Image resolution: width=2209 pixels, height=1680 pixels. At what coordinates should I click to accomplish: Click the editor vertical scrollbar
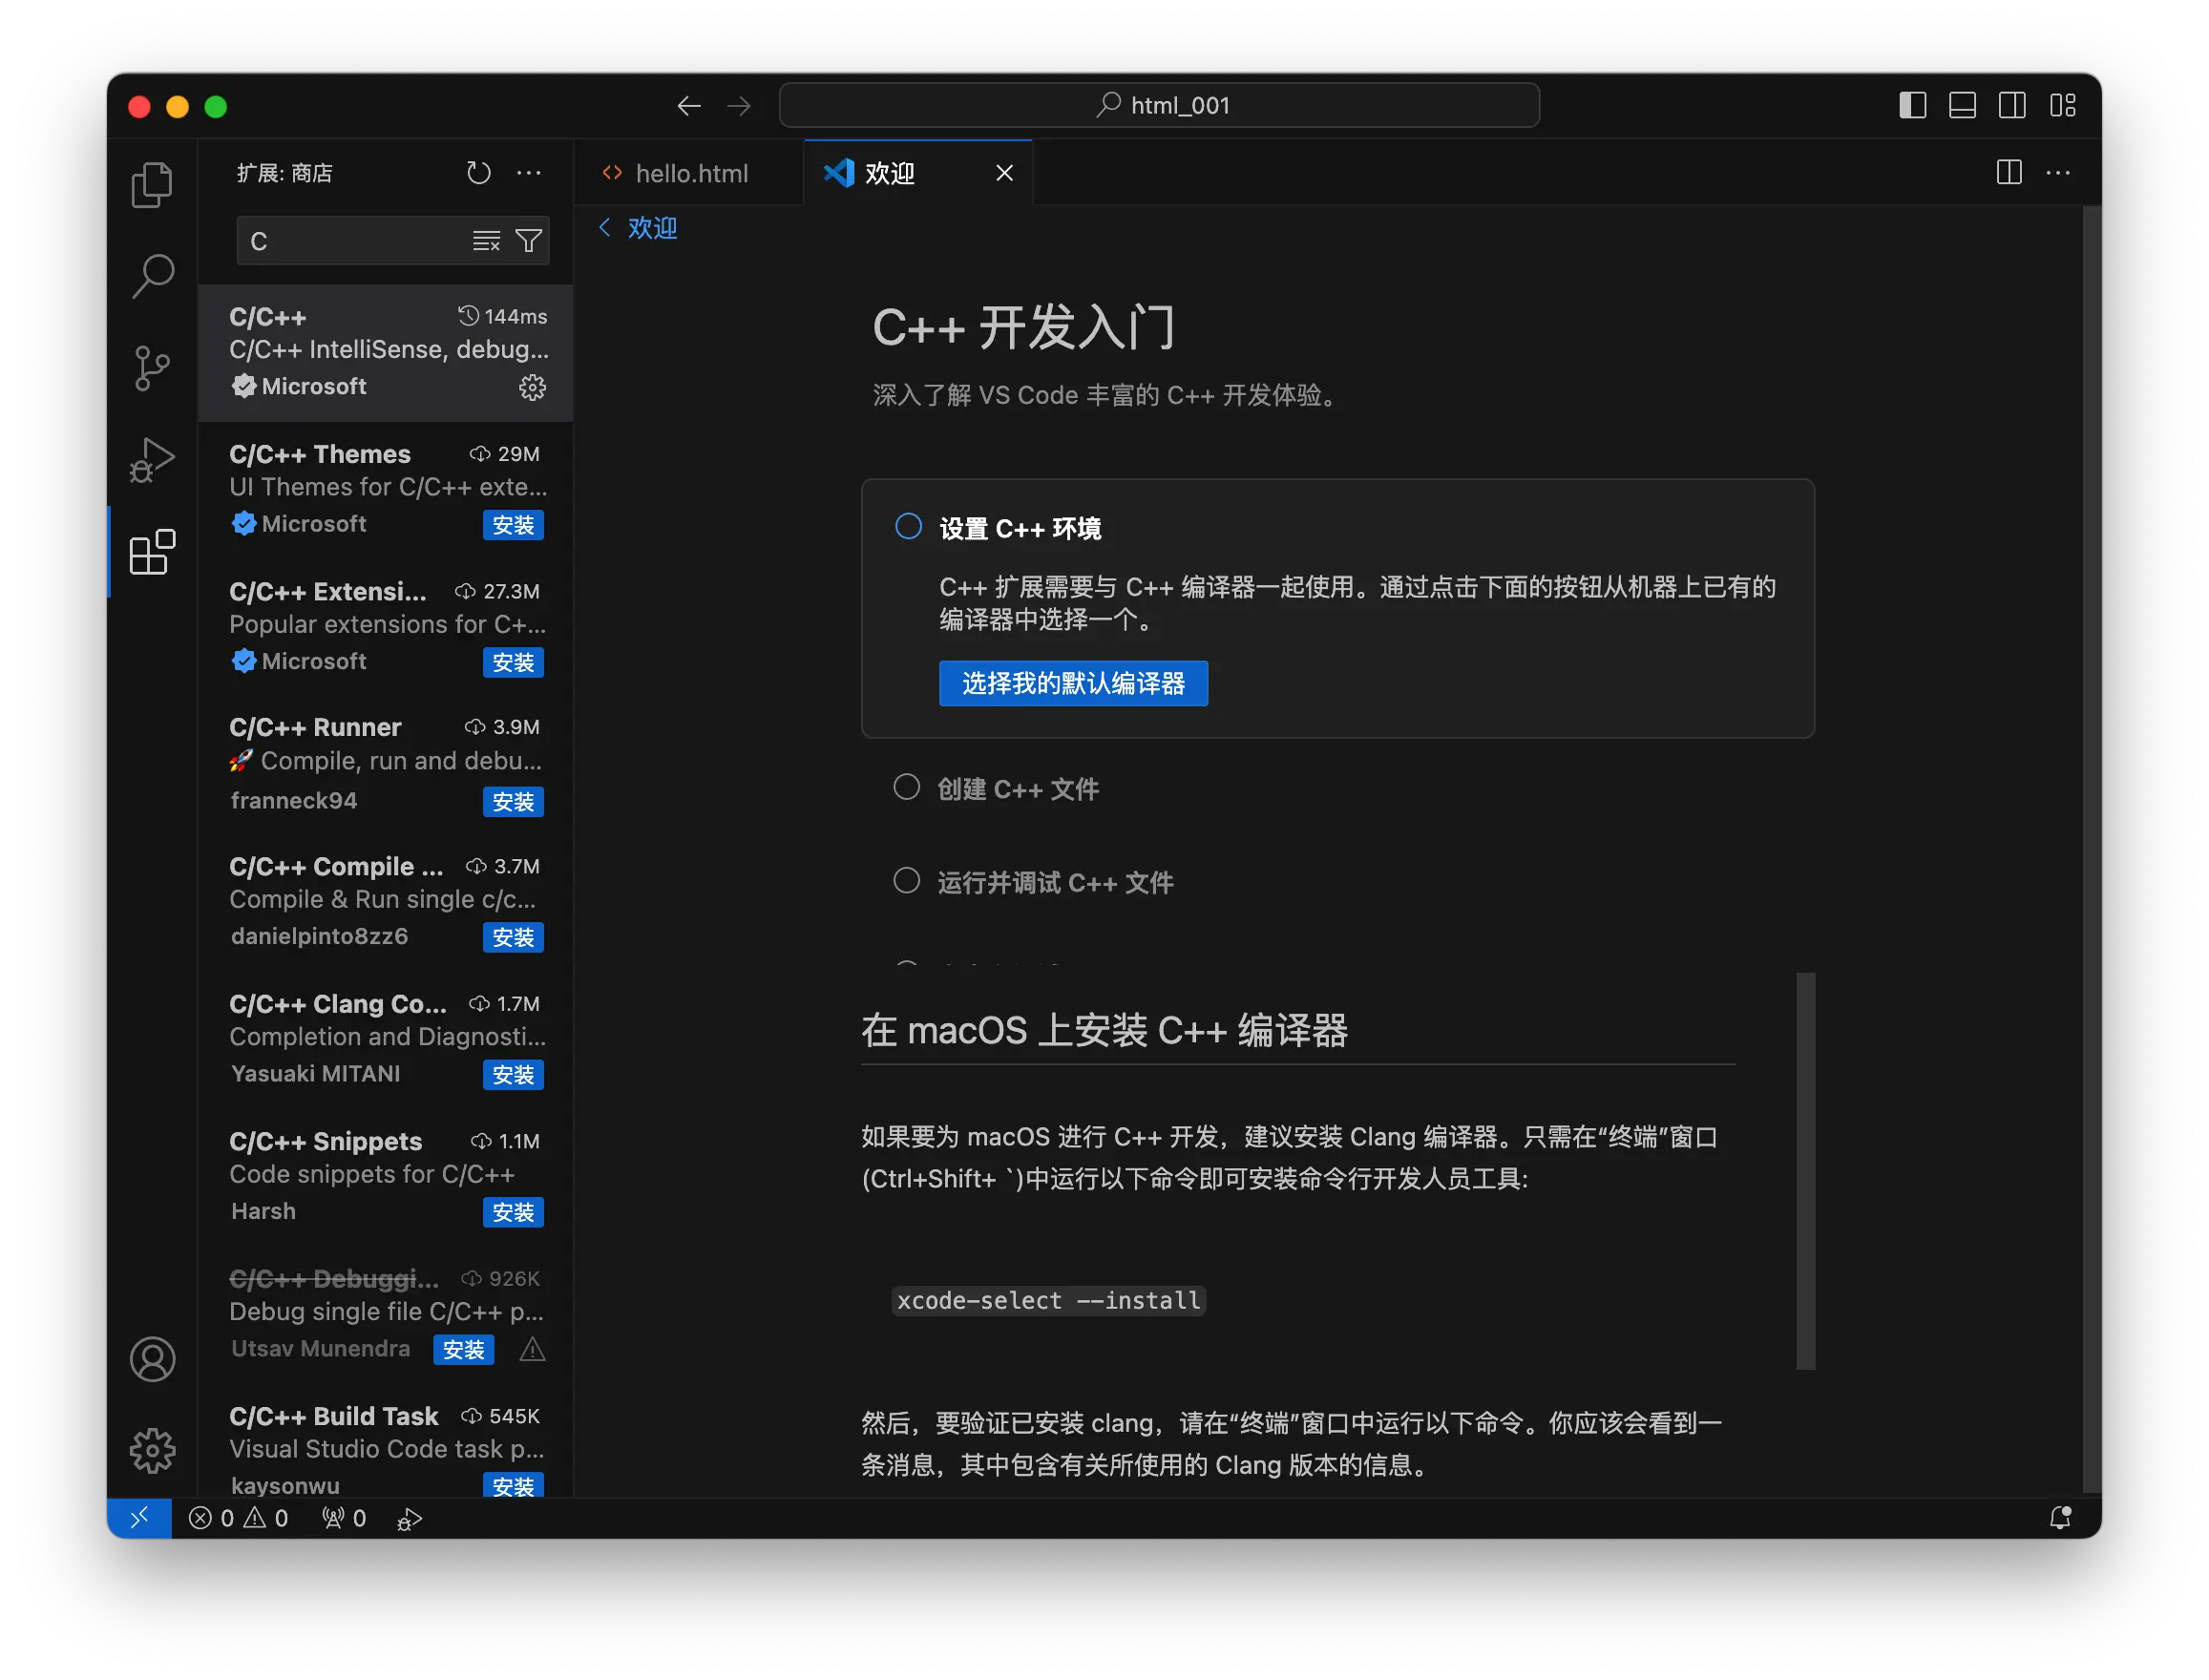click(2090, 848)
